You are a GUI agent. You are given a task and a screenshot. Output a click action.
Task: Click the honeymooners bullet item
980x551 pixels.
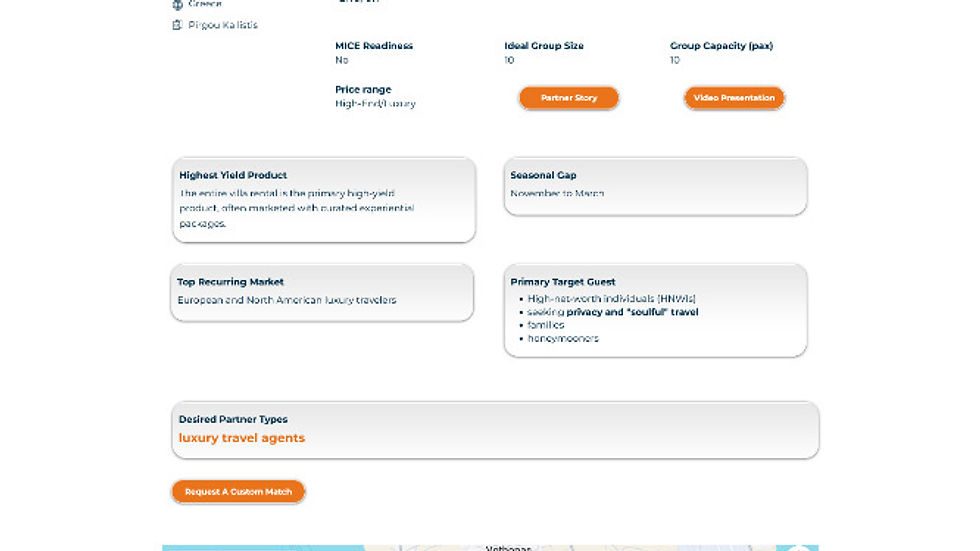click(562, 339)
